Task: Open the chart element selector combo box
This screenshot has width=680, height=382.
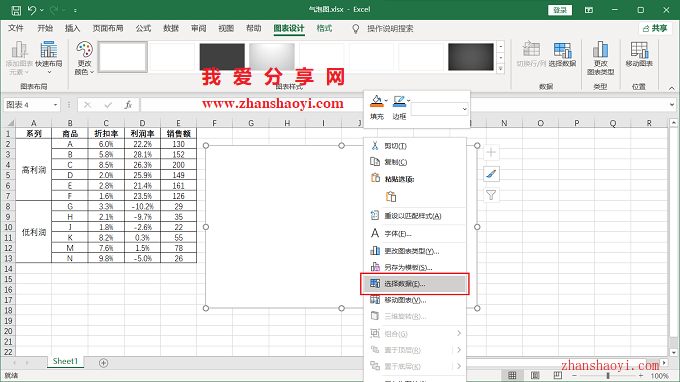Action: click(439, 109)
